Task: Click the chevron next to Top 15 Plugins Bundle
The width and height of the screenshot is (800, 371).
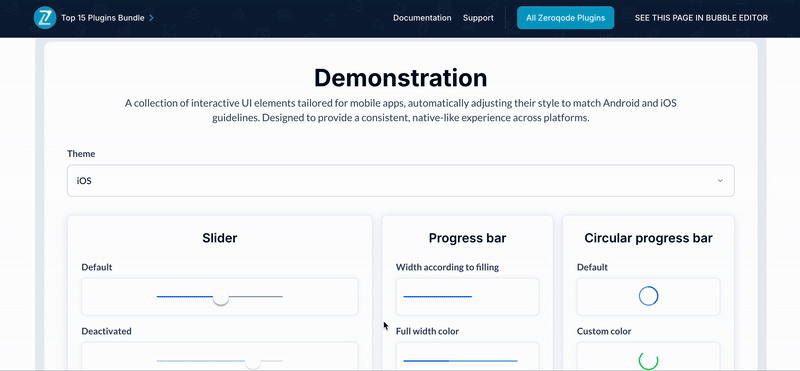Action: click(151, 18)
